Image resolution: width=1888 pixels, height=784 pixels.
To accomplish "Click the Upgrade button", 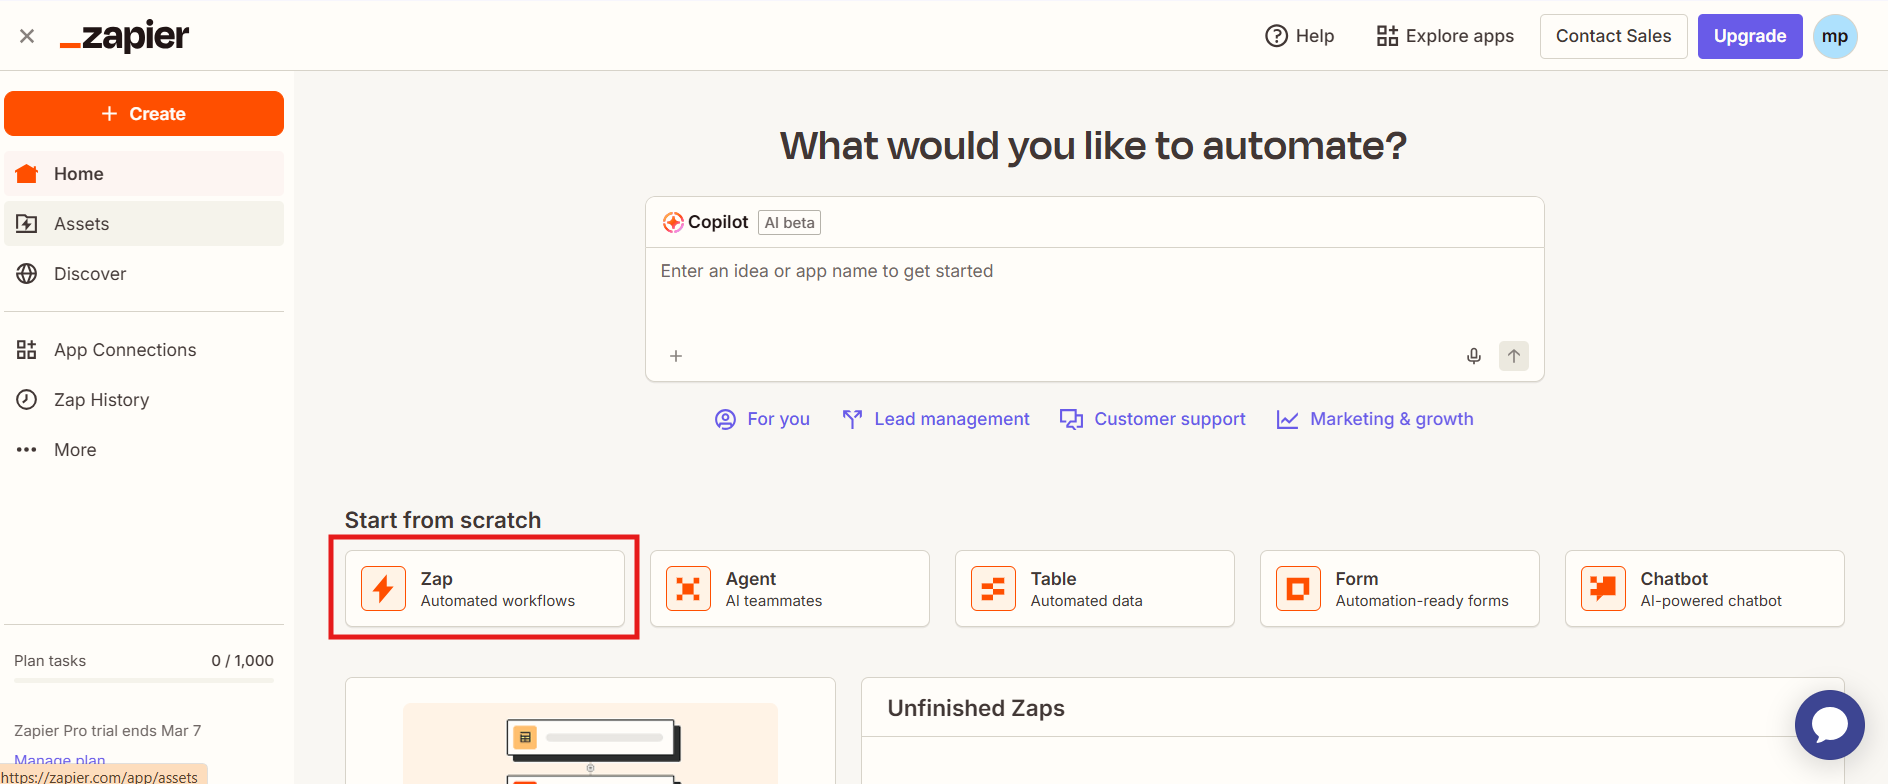I will click(x=1749, y=36).
